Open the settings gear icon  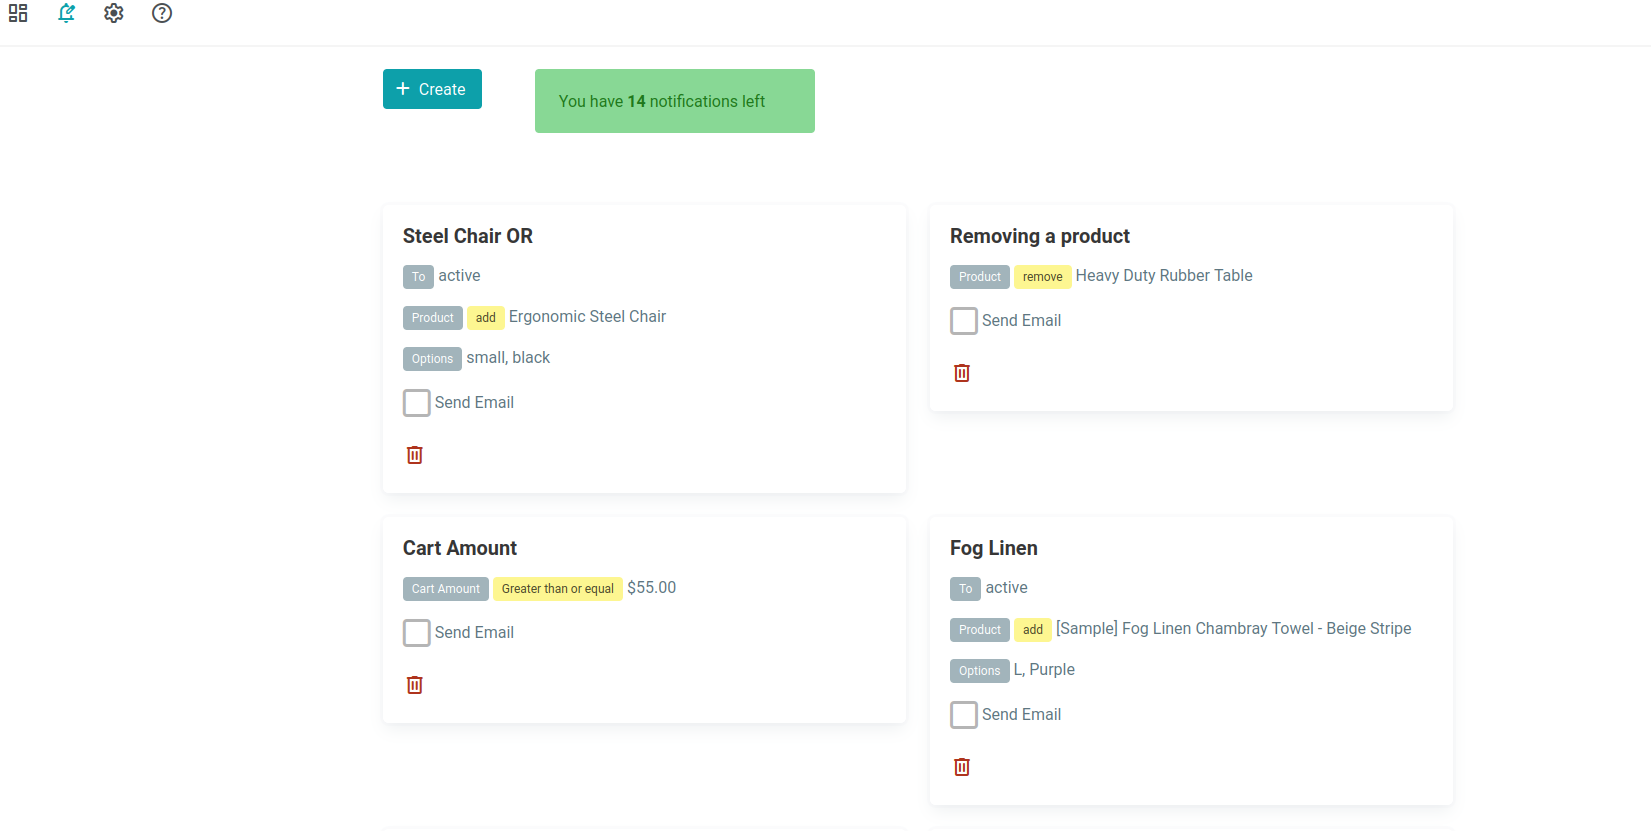click(114, 13)
